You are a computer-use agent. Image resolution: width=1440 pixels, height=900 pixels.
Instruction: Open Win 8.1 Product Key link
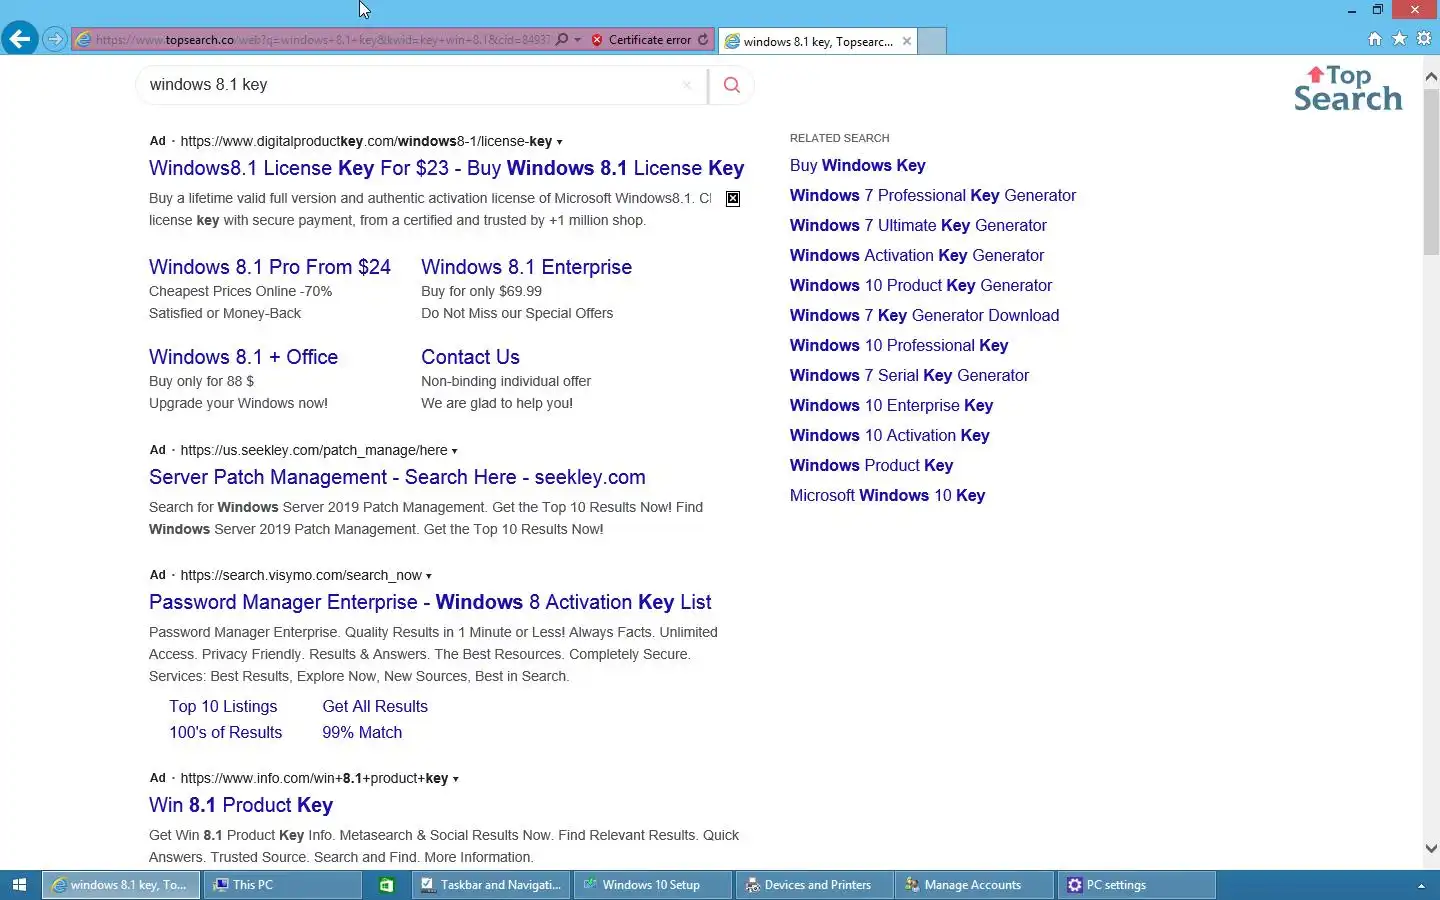click(x=241, y=805)
